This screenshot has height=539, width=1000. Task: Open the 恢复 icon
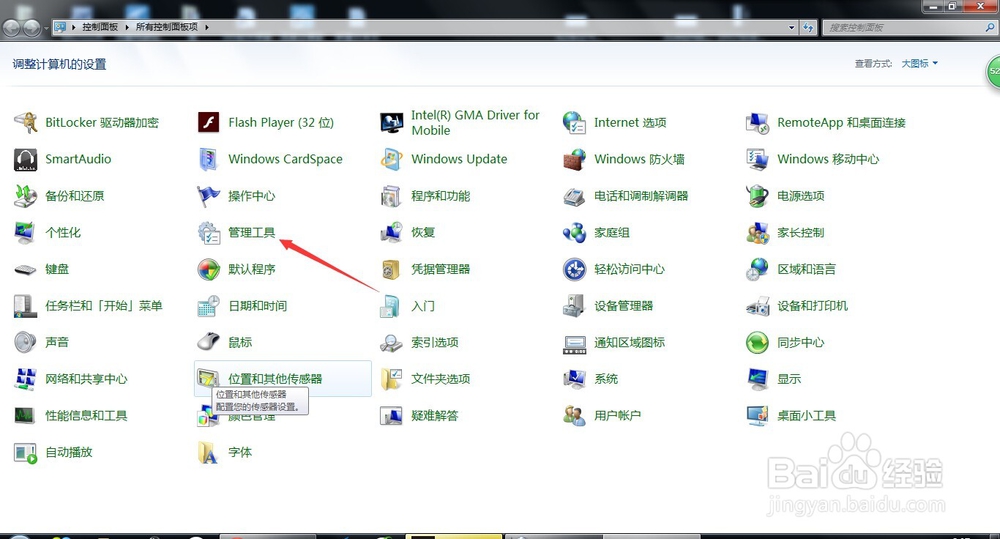pyautogui.click(x=392, y=233)
